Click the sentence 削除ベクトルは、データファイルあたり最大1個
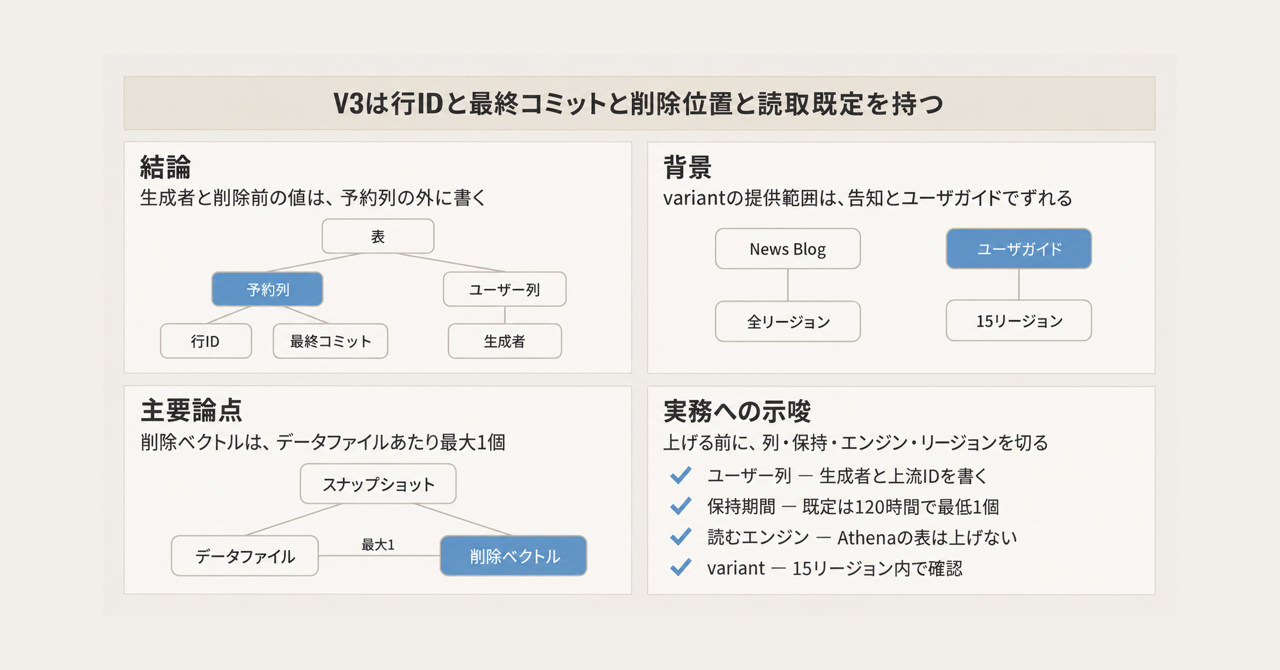Image resolution: width=1280 pixels, height=670 pixels. tap(325, 442)
